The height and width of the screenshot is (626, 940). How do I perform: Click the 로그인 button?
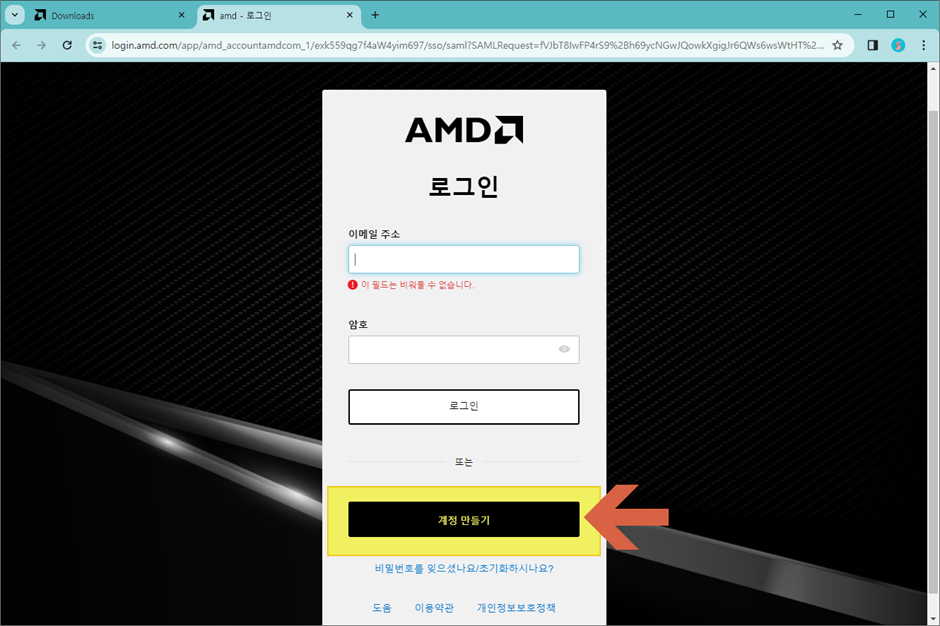pos(464,407)
